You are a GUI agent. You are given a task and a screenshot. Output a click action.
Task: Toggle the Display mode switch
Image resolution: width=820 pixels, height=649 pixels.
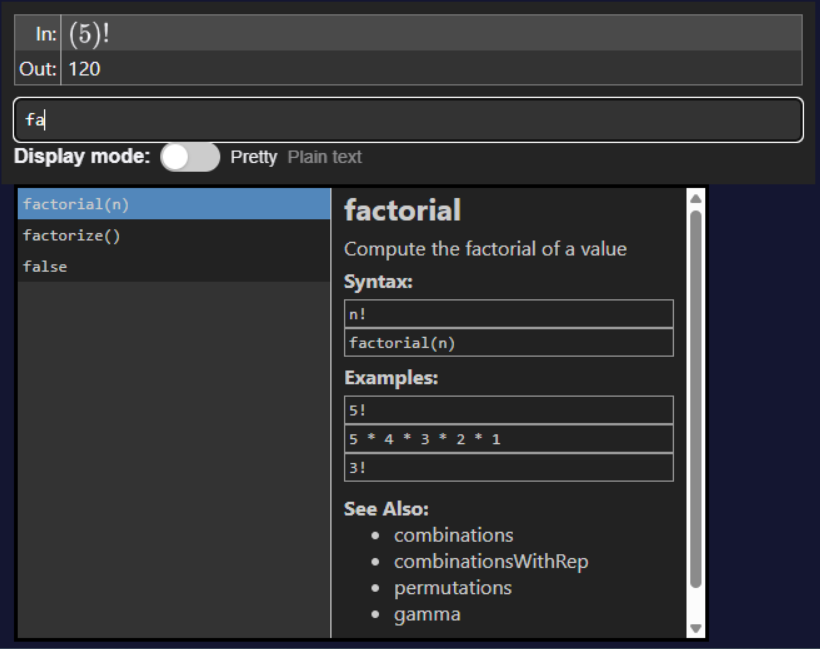[190, 157]
